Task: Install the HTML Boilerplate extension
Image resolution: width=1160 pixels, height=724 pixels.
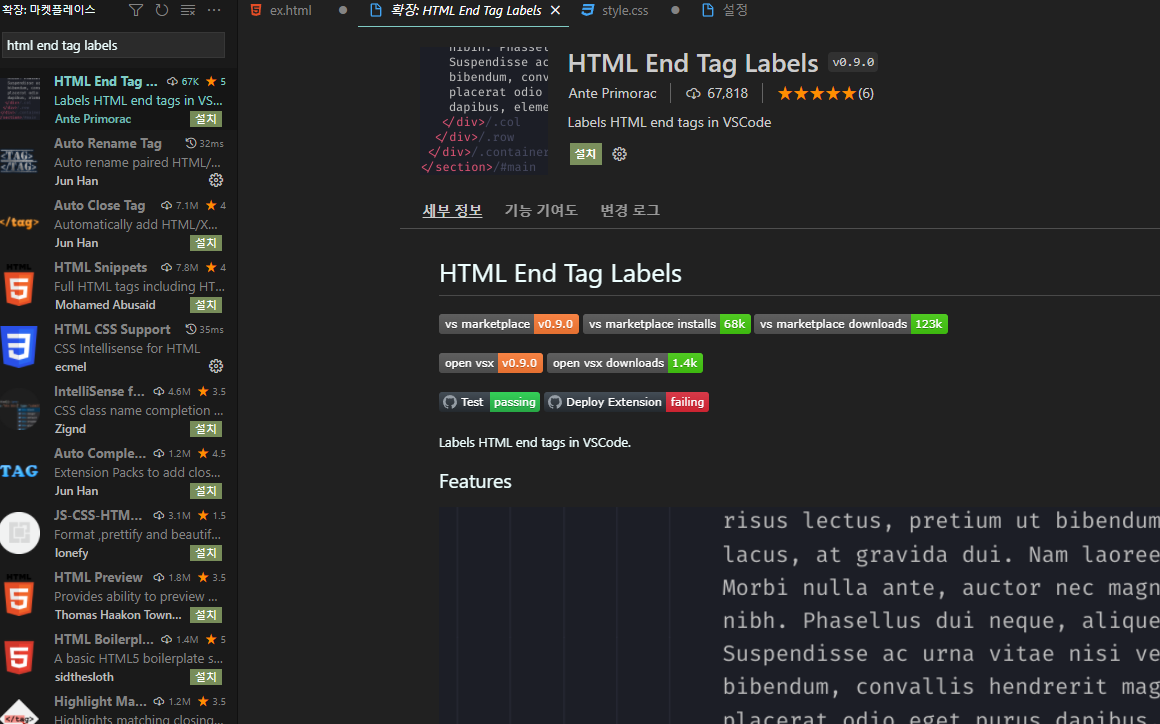Action: tap(206, 677)
